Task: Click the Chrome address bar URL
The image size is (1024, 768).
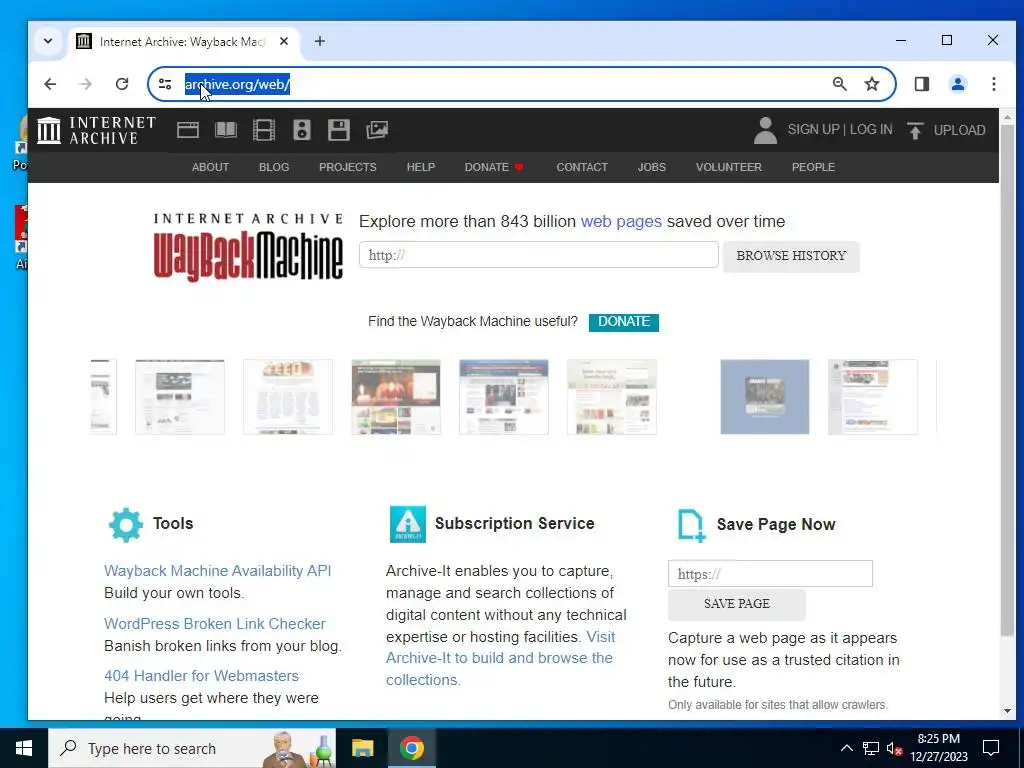Action: [x=237, y=84]
